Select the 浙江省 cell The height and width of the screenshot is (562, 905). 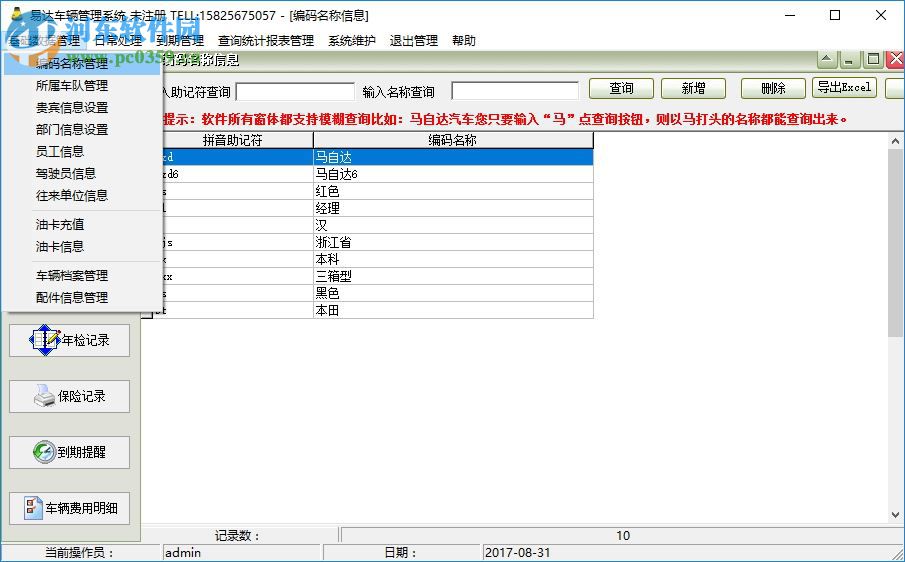coord(453,242)
